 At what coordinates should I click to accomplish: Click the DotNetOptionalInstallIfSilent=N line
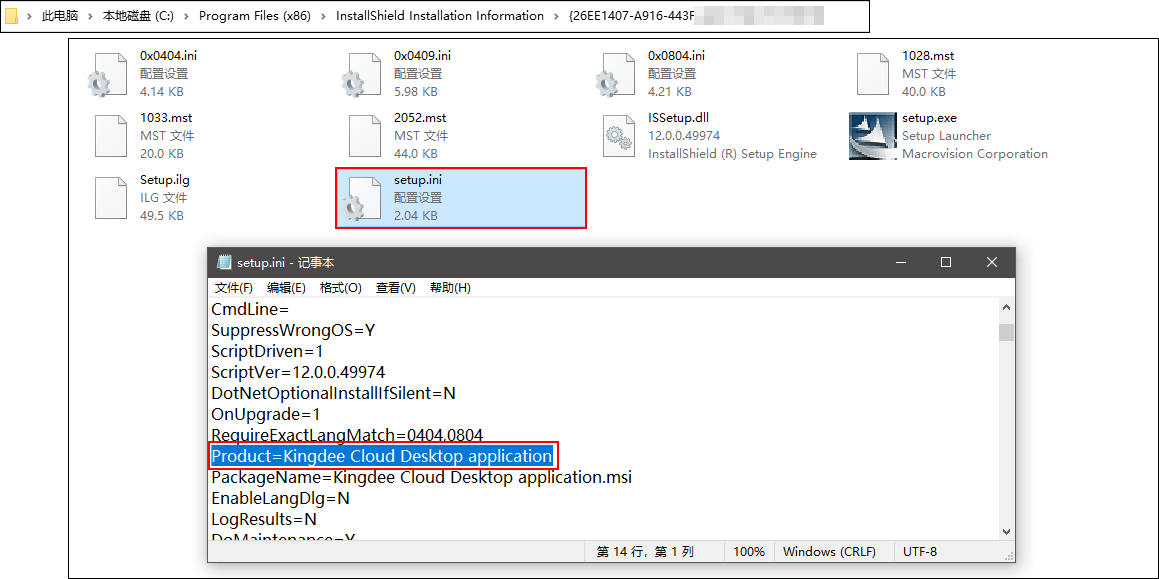pyautogui.click(x=333, y=393)
